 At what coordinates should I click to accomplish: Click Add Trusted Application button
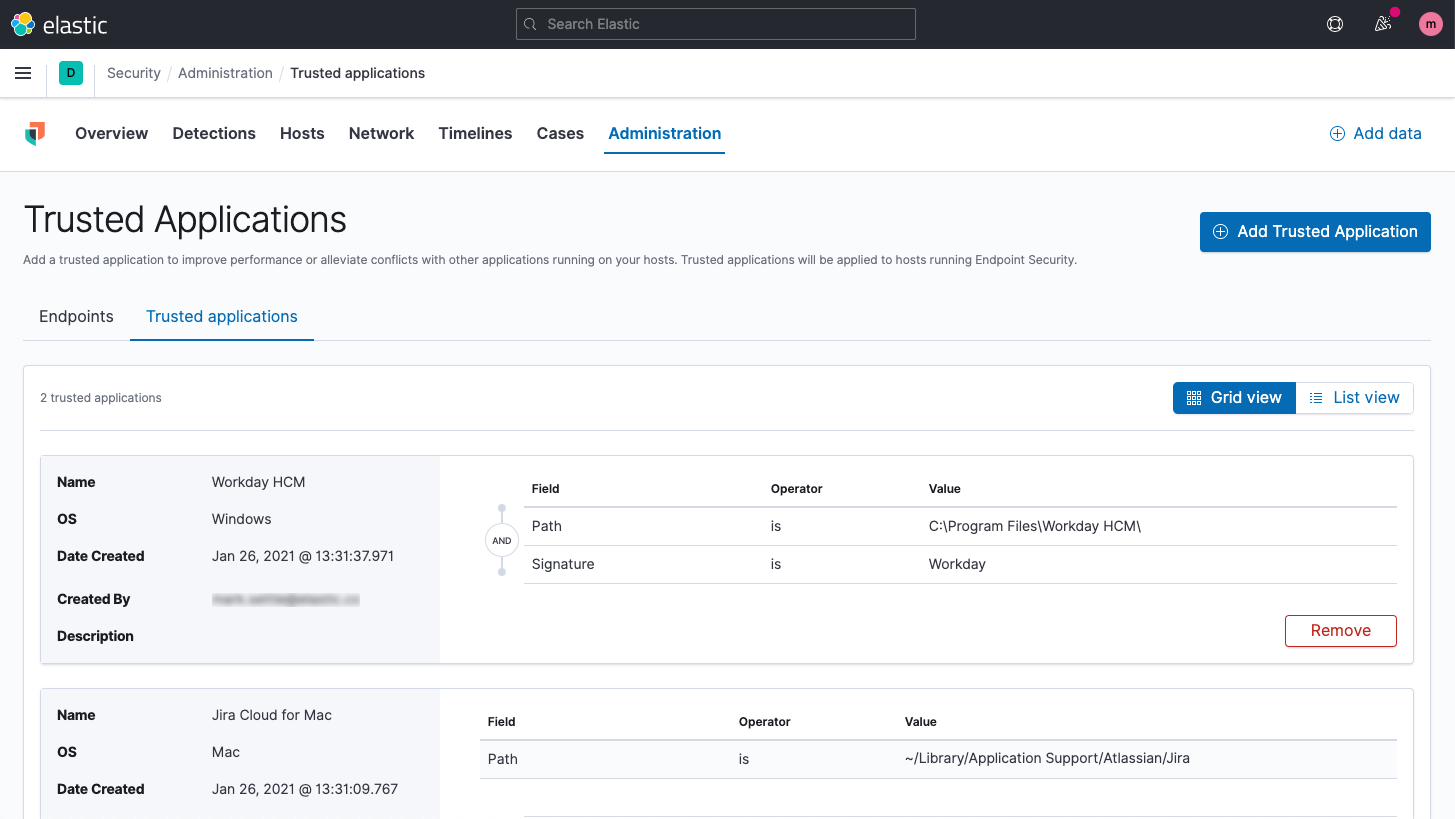[1315, 232]
